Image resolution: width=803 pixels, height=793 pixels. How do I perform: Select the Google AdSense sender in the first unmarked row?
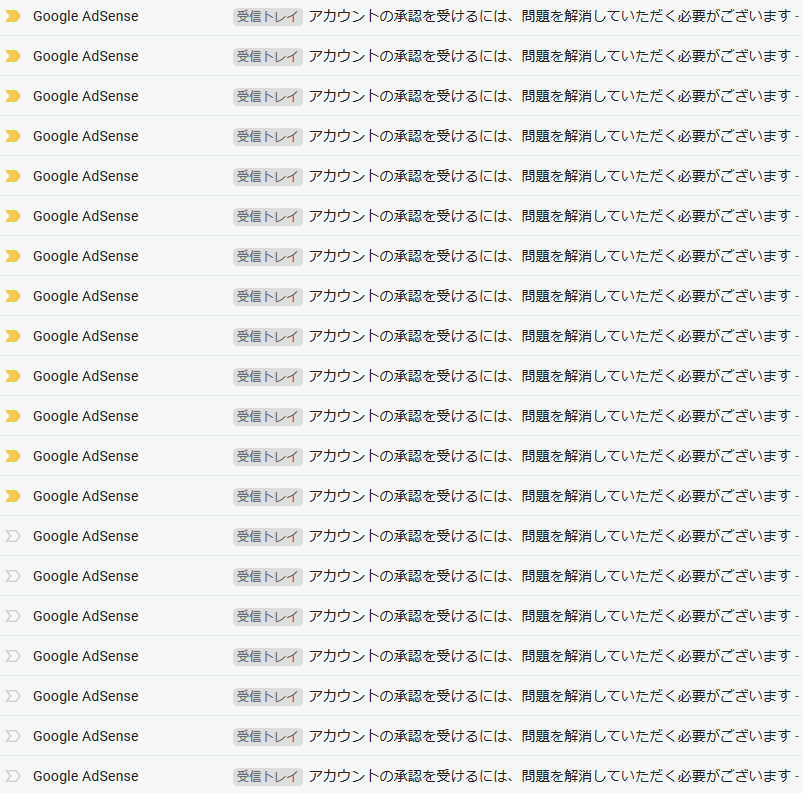[86, 536]
